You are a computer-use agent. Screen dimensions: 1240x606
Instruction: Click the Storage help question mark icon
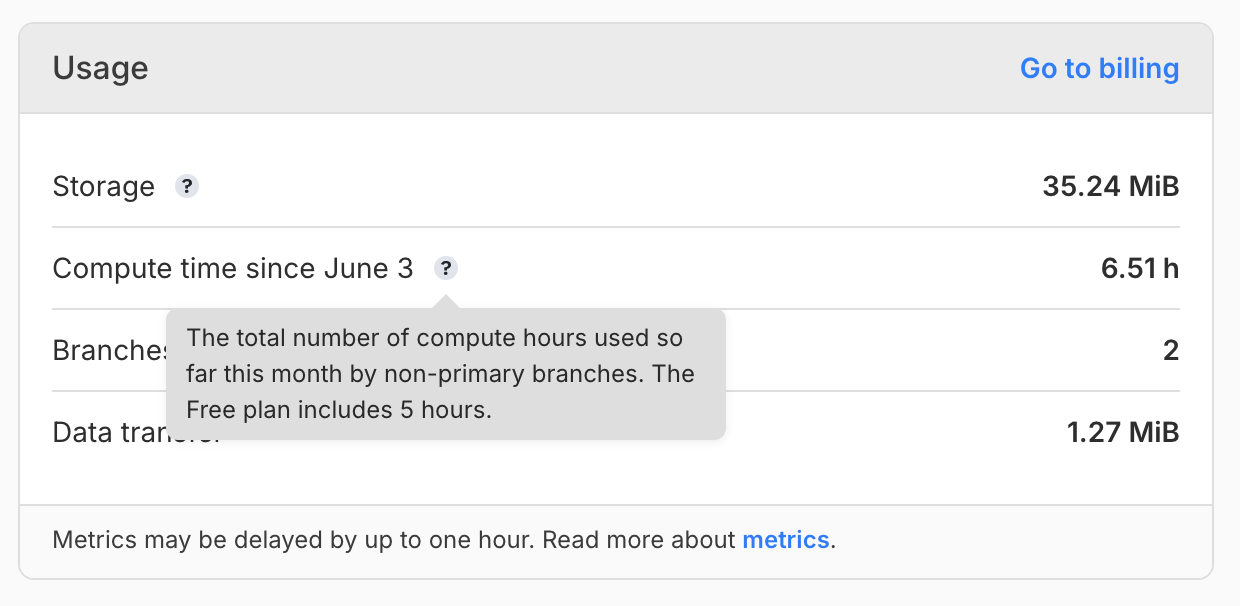pyautogui.click(x=187, y=187)
